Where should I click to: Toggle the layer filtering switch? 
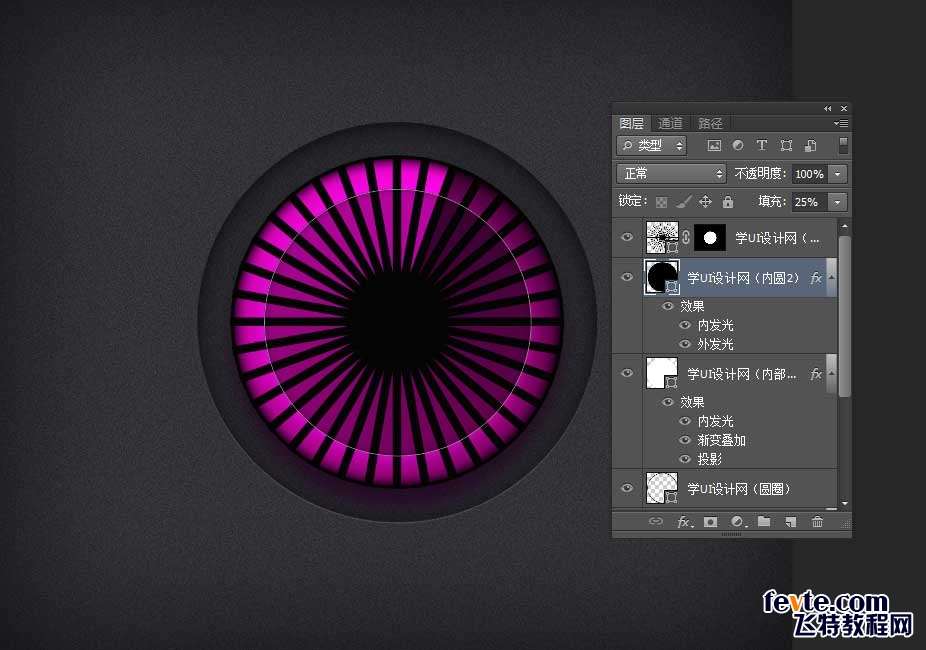point(843,145)
